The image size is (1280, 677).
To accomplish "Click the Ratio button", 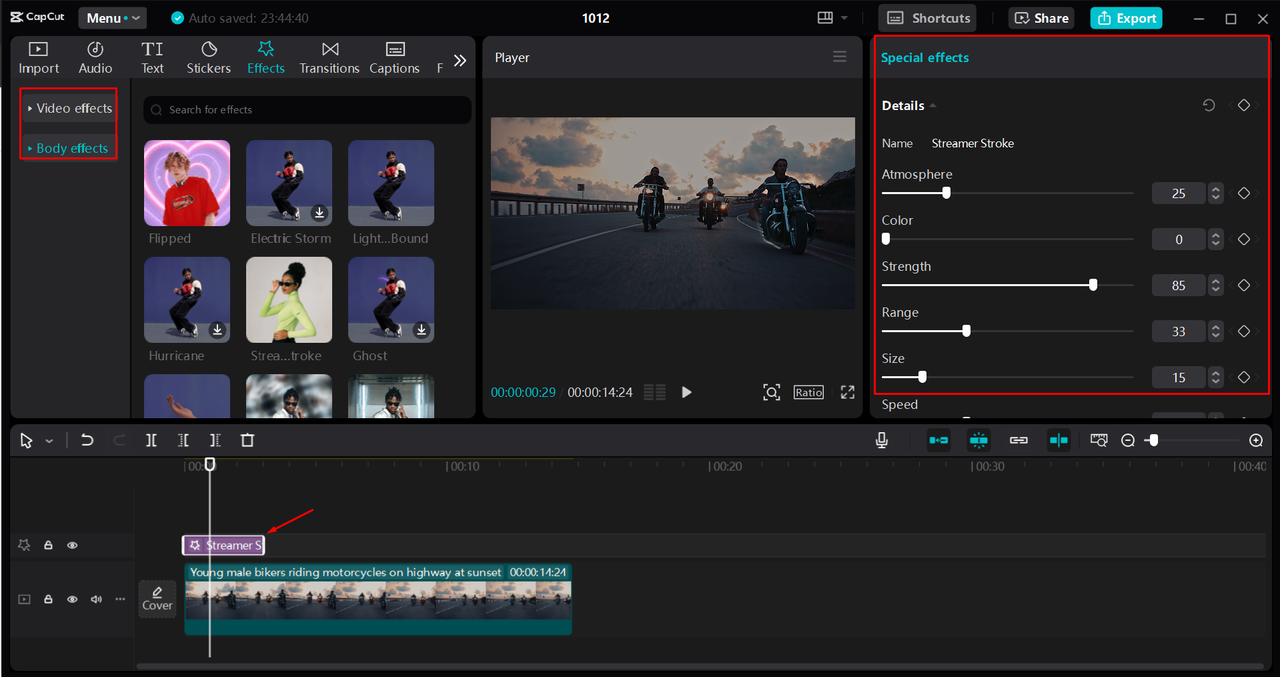I will click(x=808, y=392).
